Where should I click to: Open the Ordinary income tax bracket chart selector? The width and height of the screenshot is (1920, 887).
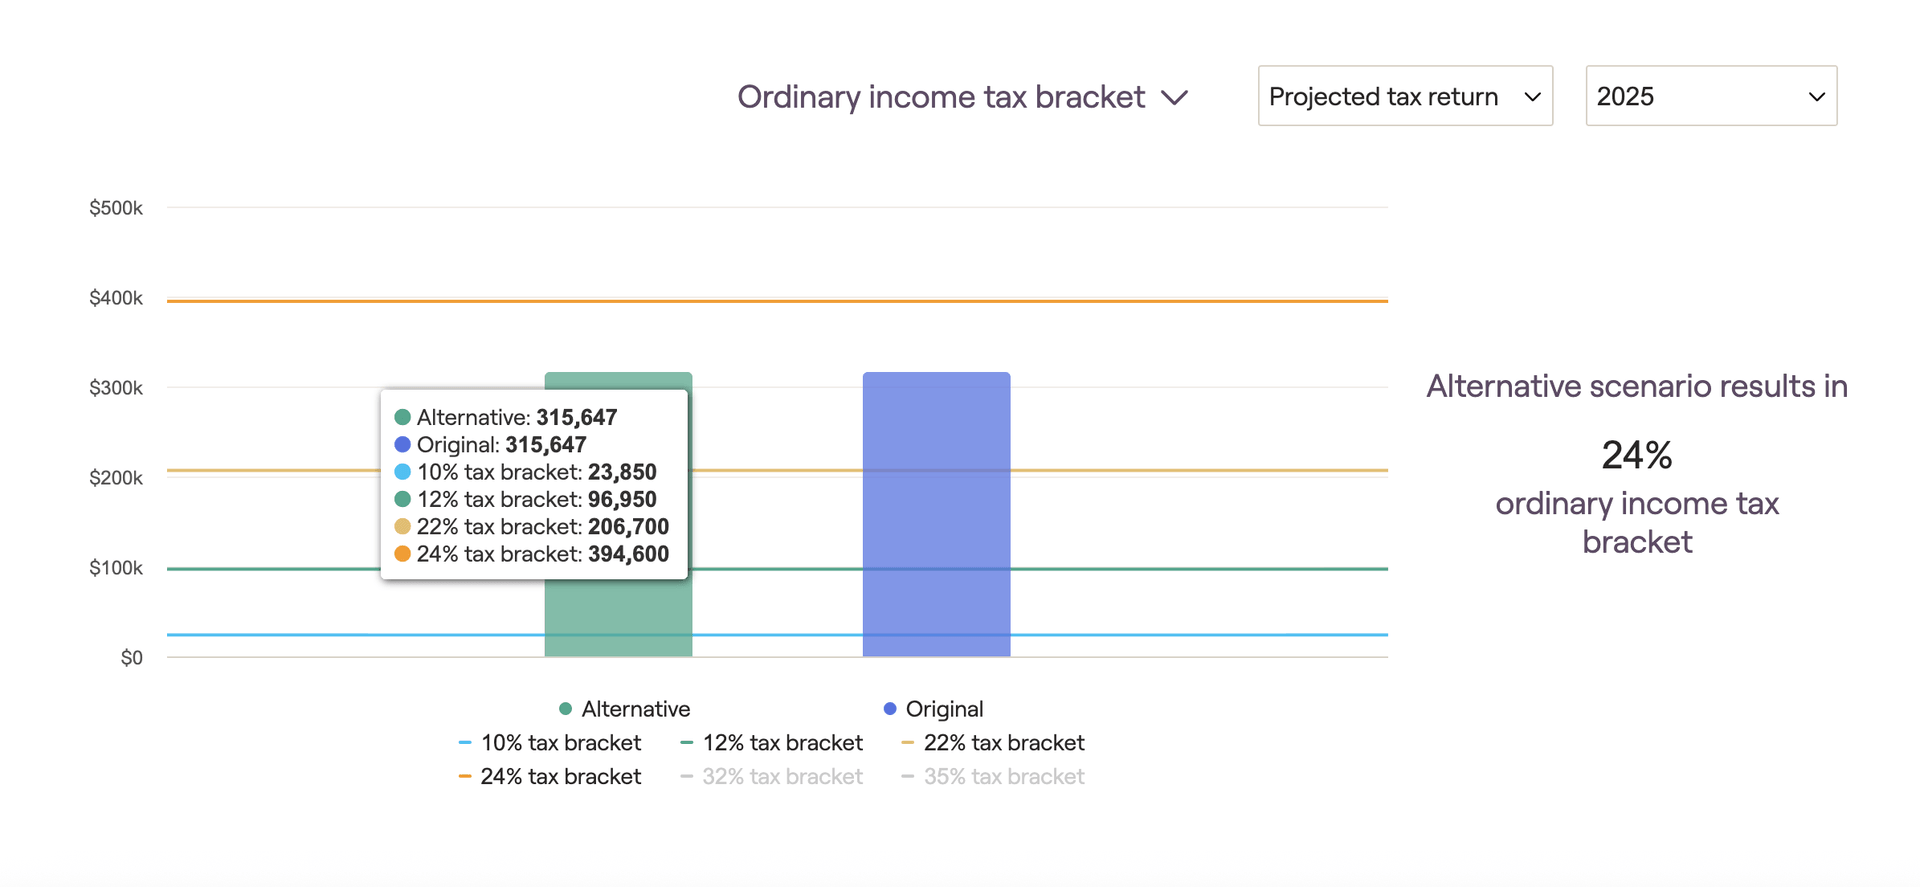[x=941, y=97]
